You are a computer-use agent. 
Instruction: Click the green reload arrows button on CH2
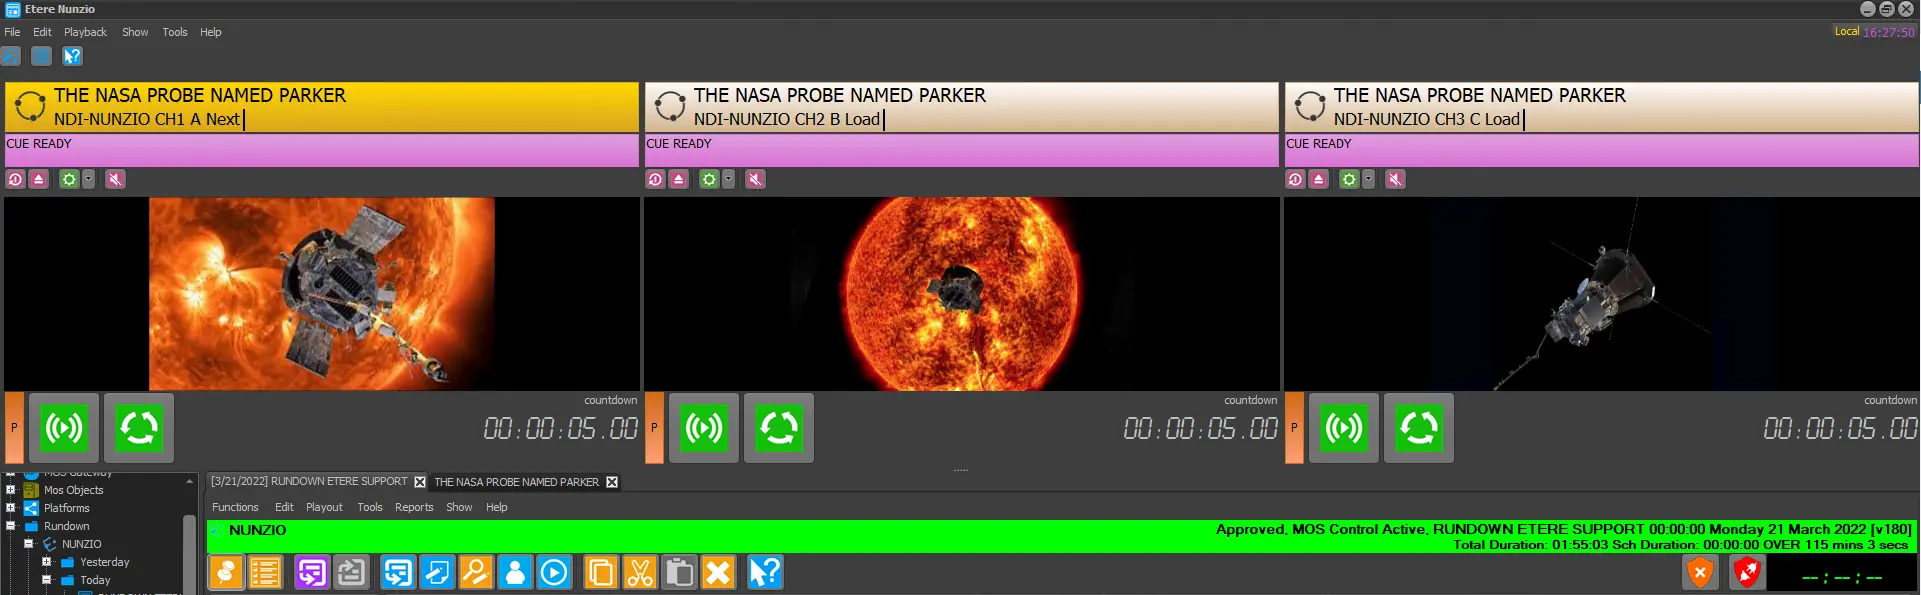[x=779, y=428]
